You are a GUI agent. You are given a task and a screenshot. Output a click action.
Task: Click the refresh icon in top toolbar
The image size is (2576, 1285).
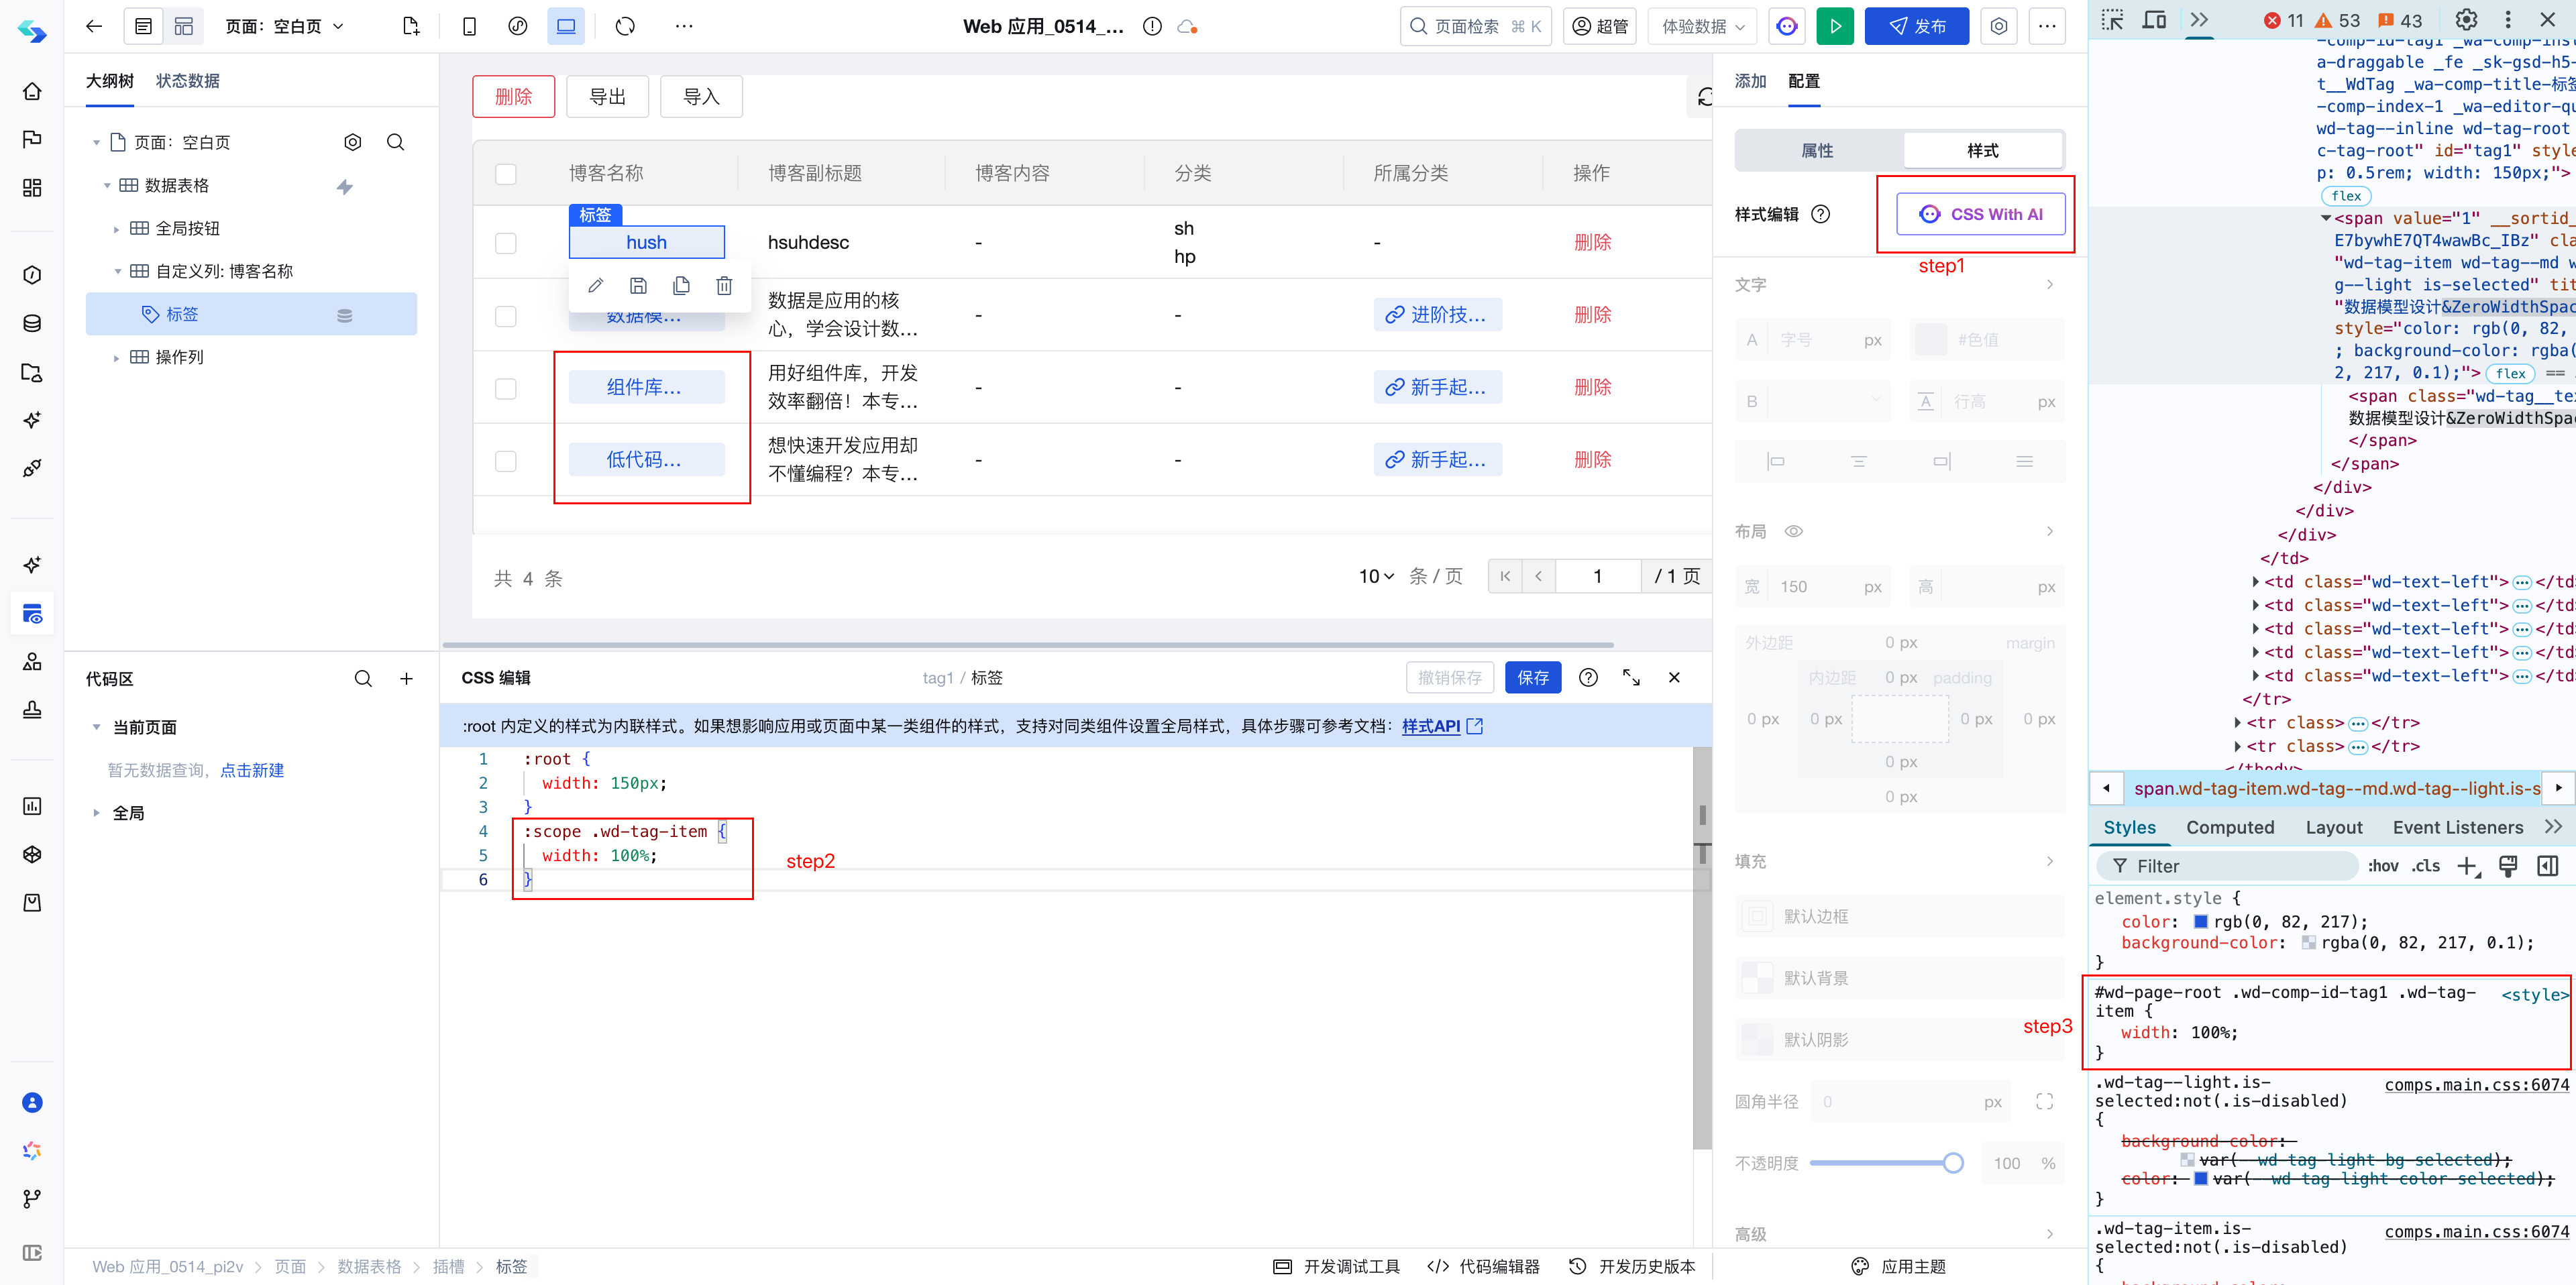pos(625,26)
